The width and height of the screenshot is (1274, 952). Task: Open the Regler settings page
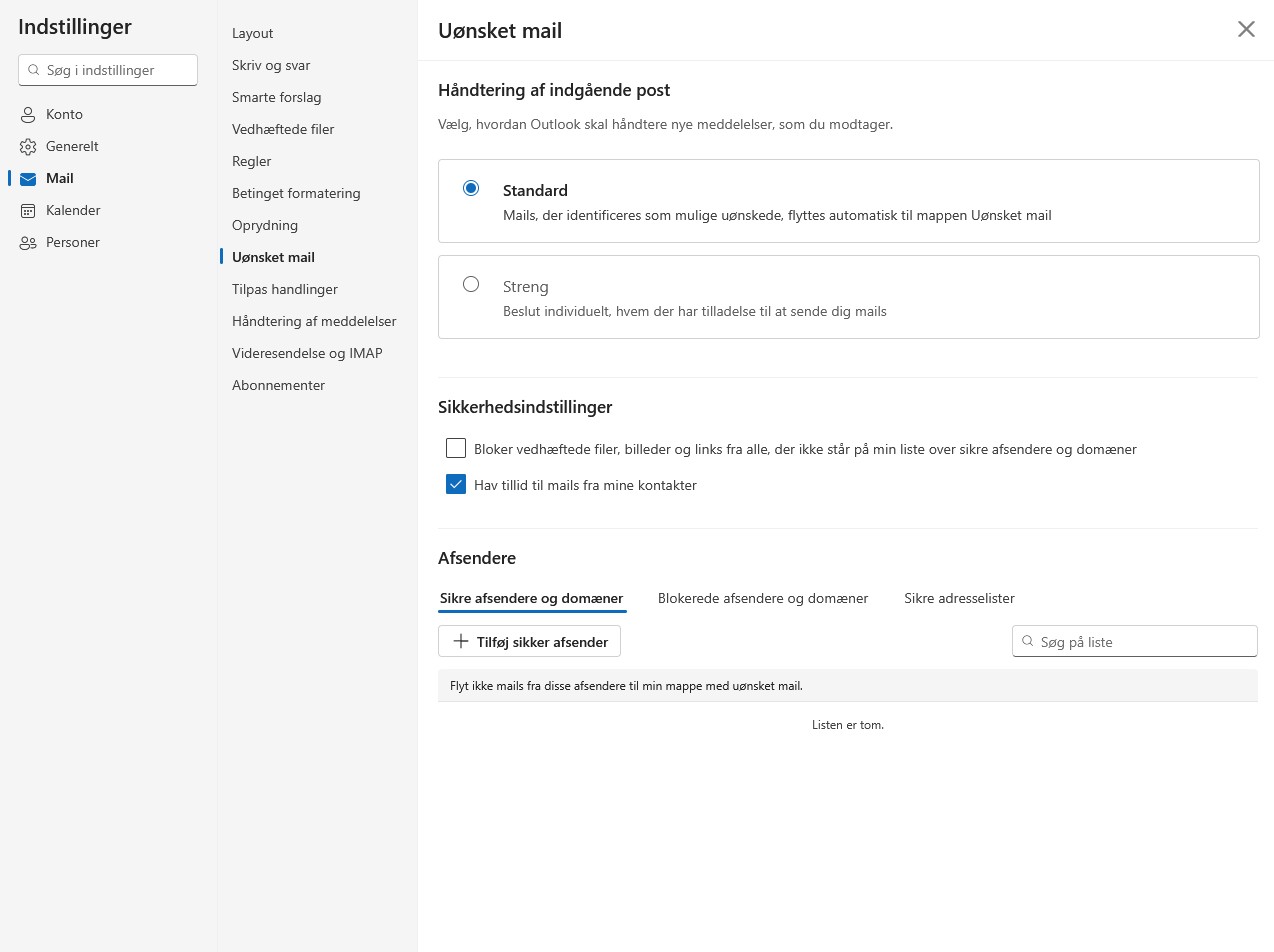pos(252,161)
